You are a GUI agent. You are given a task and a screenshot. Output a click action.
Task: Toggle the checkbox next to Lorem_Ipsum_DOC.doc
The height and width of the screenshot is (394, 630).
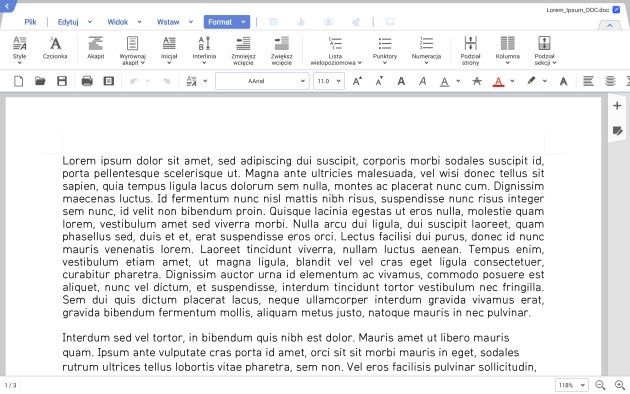coord(616,10)
